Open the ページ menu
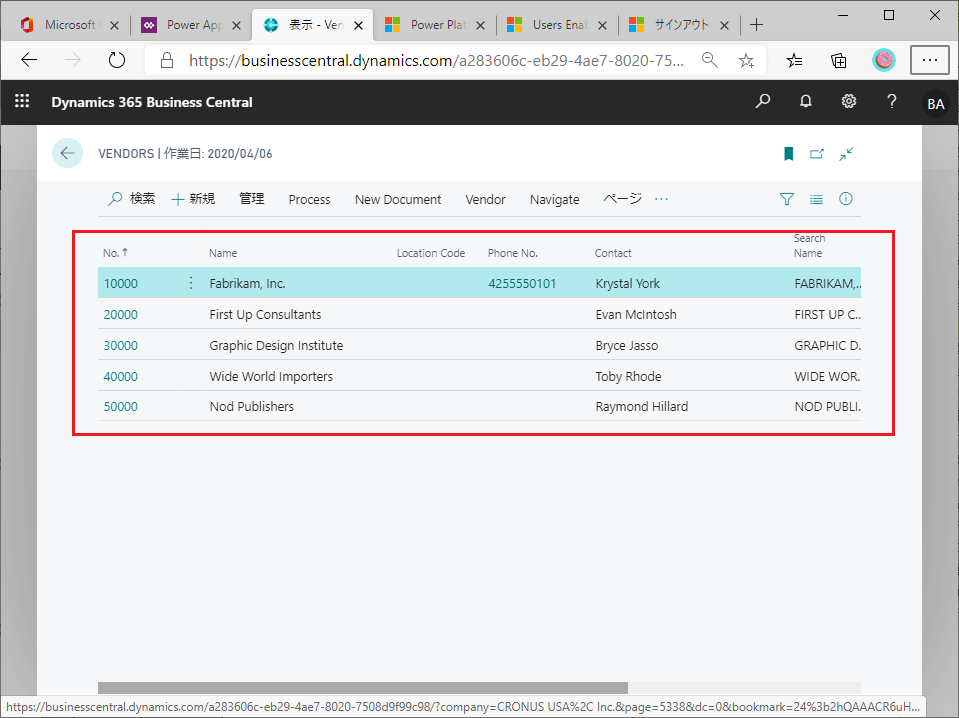 pos(623,199)
